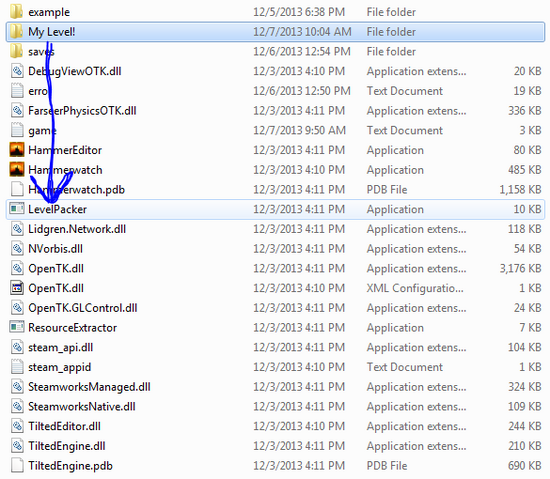Click the steam_api.dll file name
This screenshot has height=479, width=550.
[x=60, y=347]
